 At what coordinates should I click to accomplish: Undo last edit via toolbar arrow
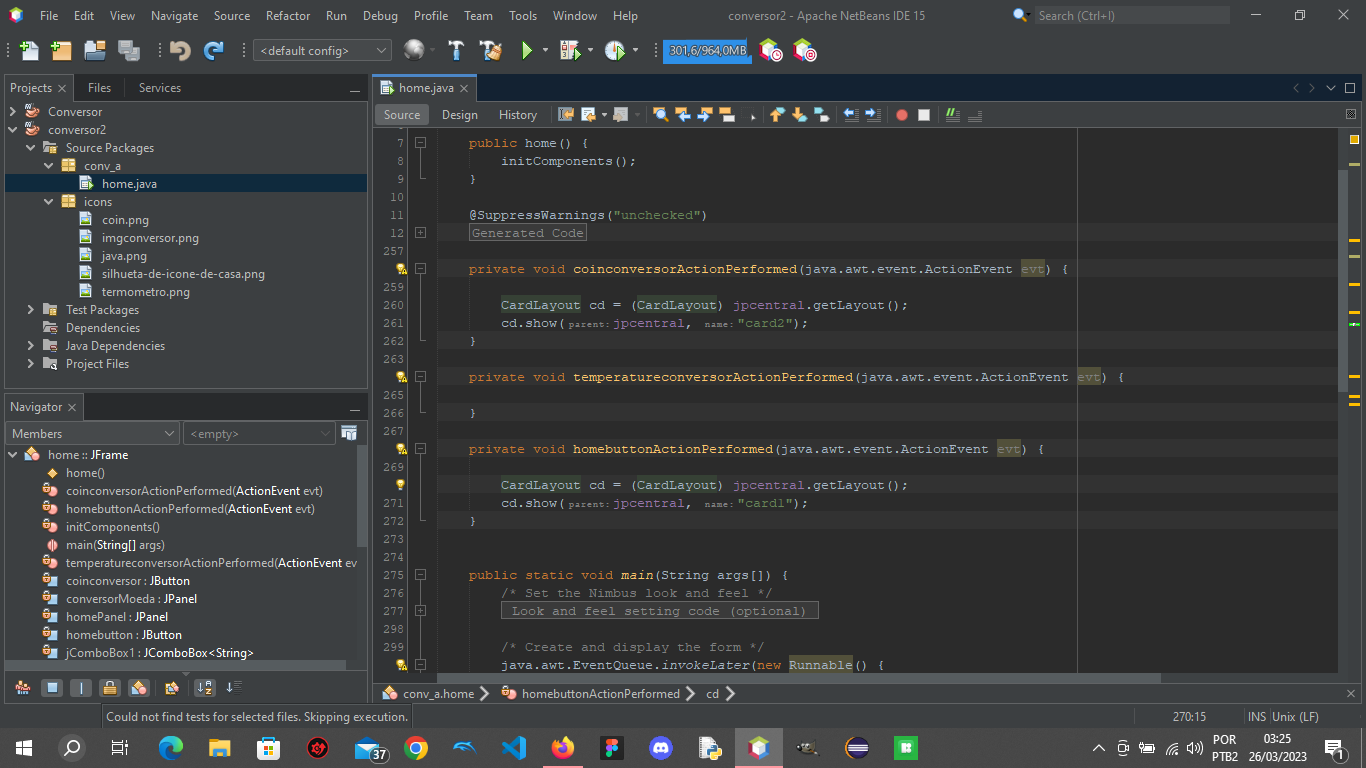[180, 50]
